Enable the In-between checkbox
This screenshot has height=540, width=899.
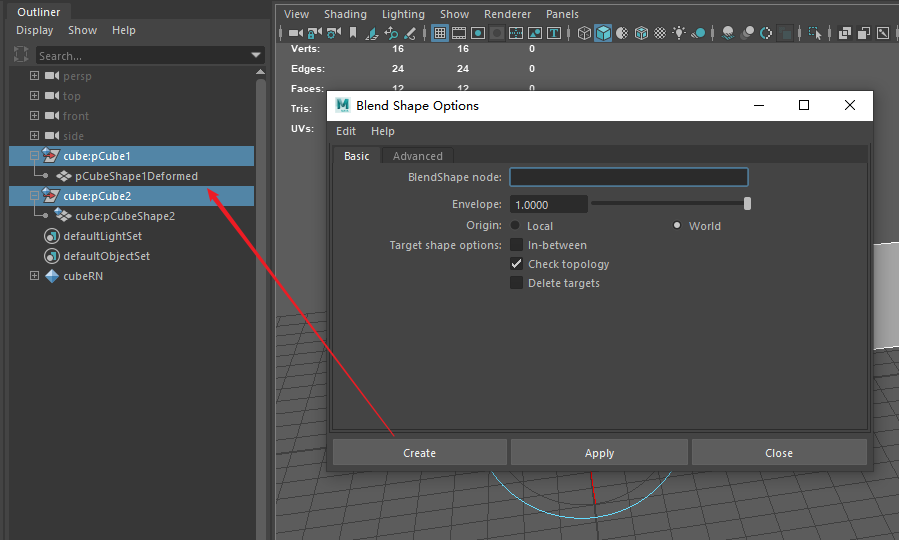(517, 245)
